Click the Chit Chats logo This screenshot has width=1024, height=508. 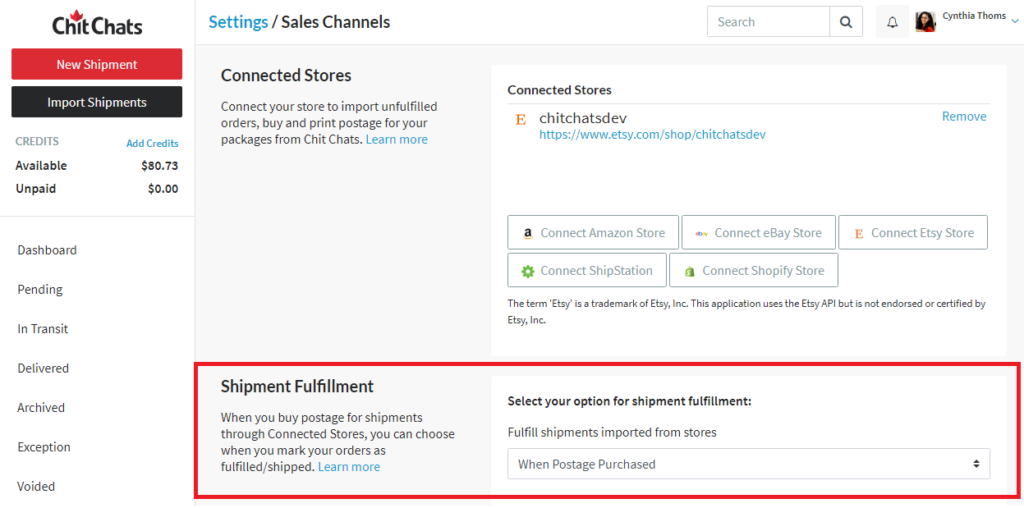97,23
